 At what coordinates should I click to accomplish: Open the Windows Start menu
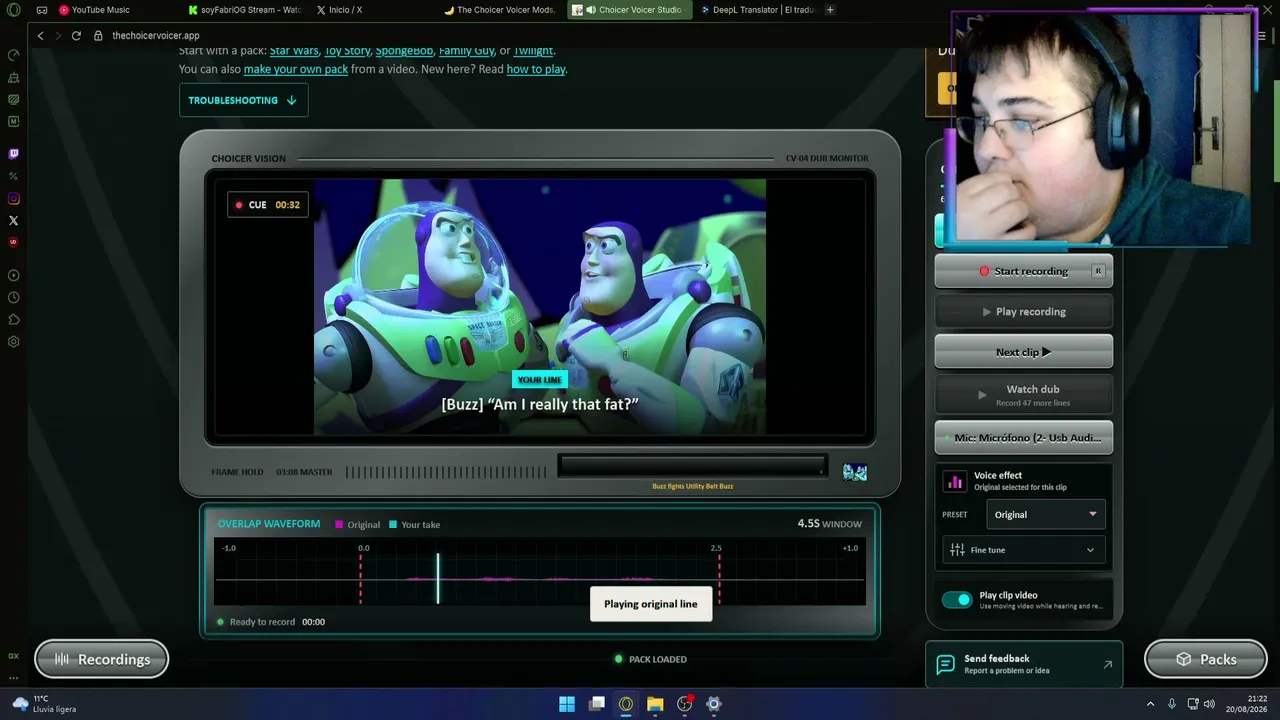click(x=567, y=704)
